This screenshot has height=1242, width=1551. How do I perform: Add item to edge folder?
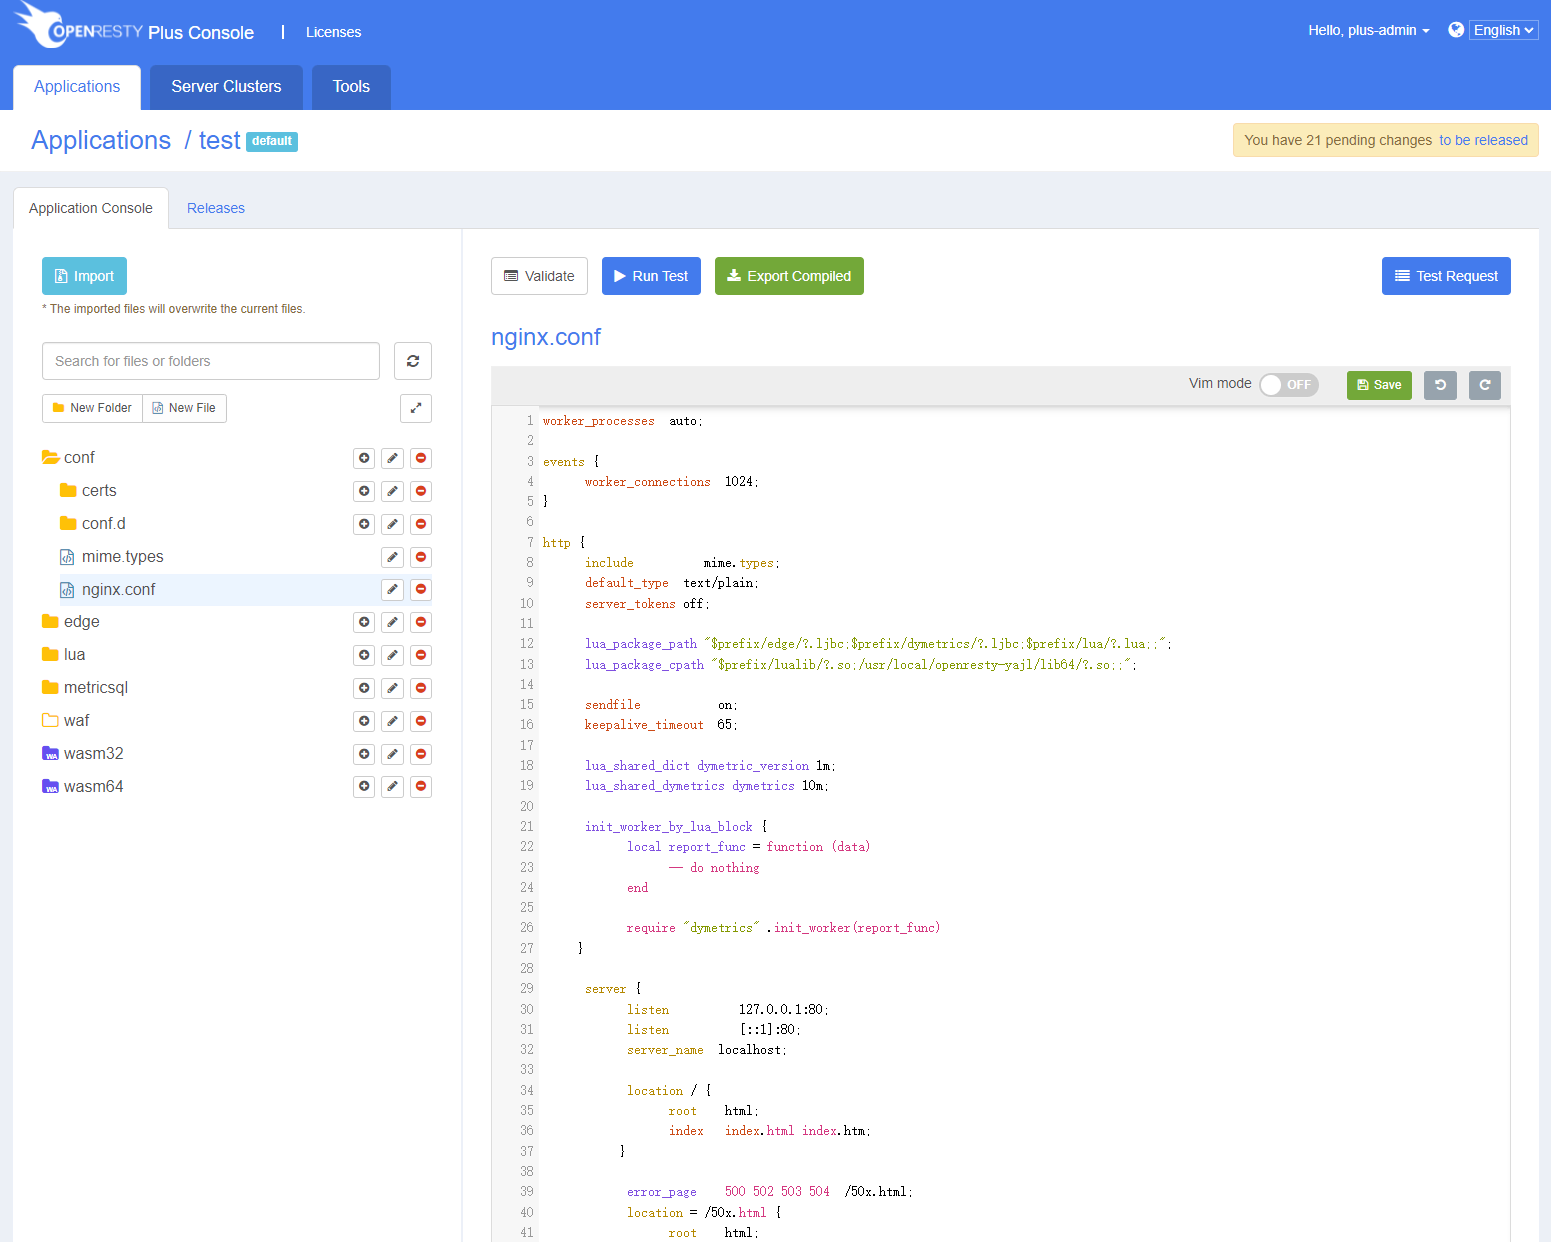[364, 622]
